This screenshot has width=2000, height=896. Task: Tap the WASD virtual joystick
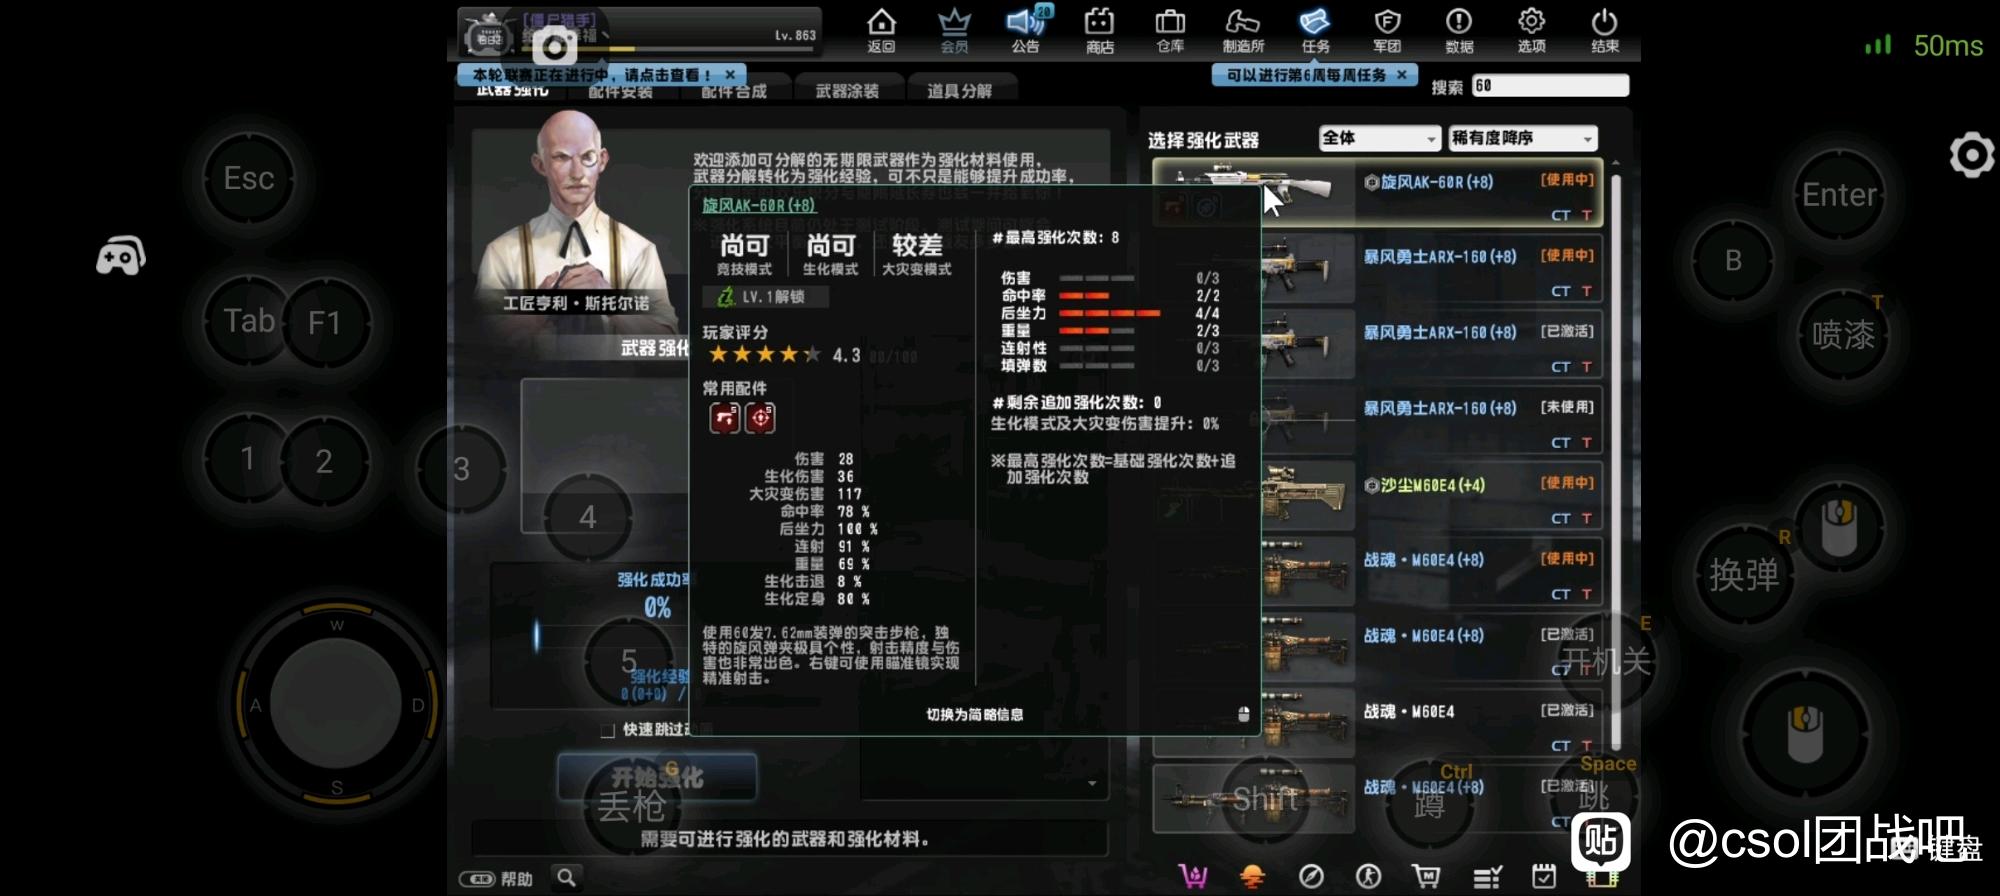[x=336, y=706]
